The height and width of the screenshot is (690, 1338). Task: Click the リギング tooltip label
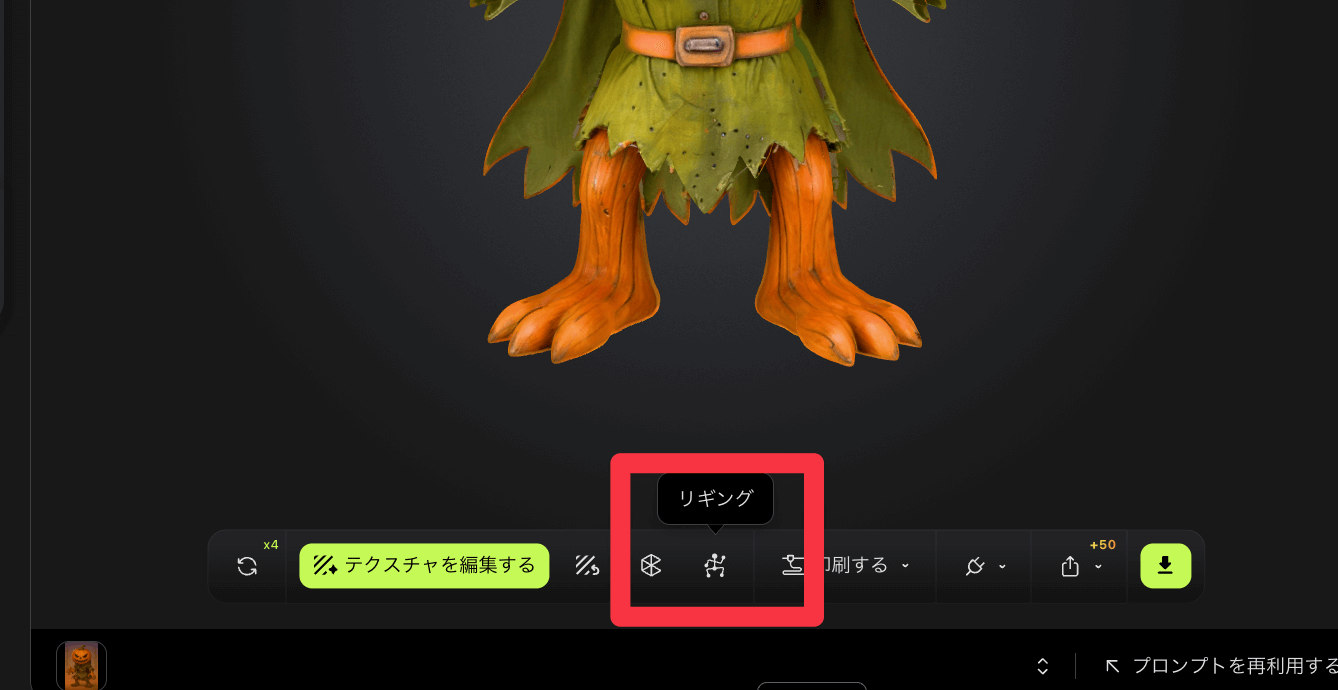coord(715,498)
